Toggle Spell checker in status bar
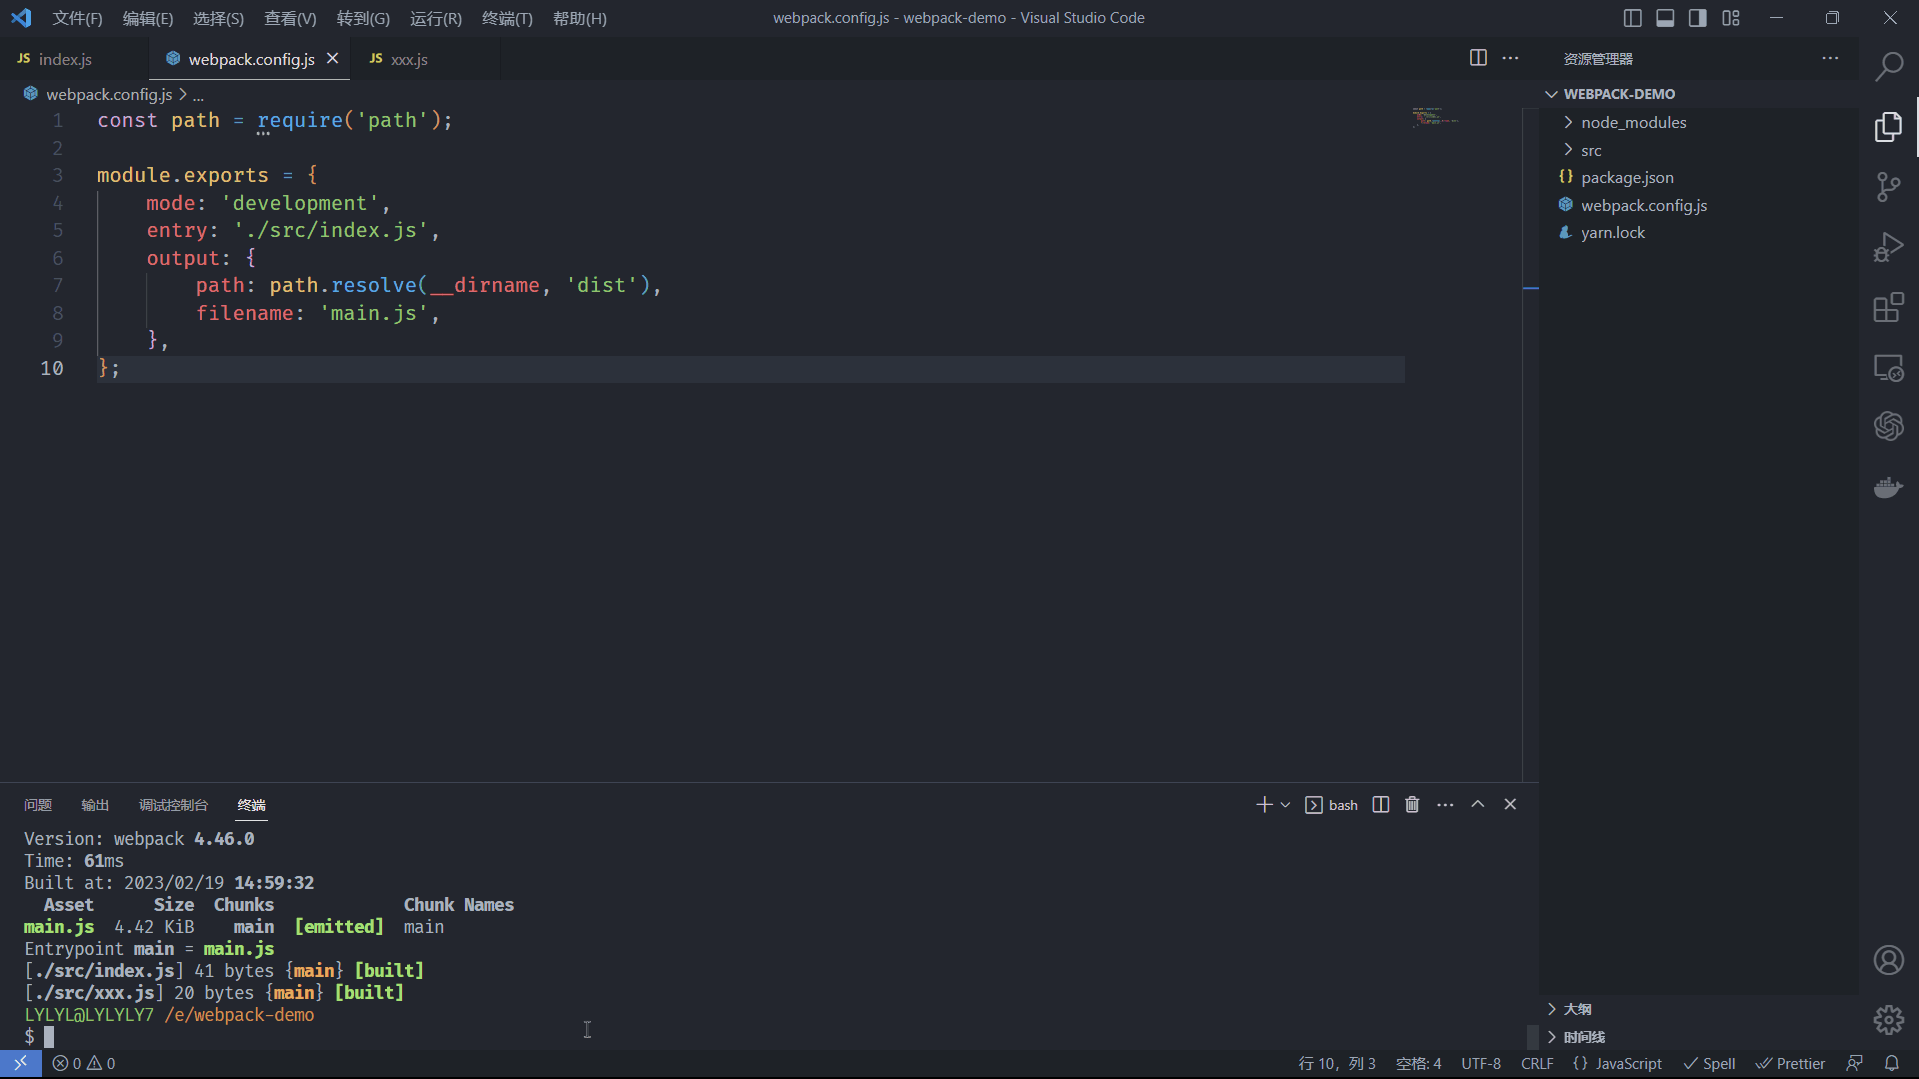The width and height of the screenshot is (1919, 1079). (x=1709, y=1063)
